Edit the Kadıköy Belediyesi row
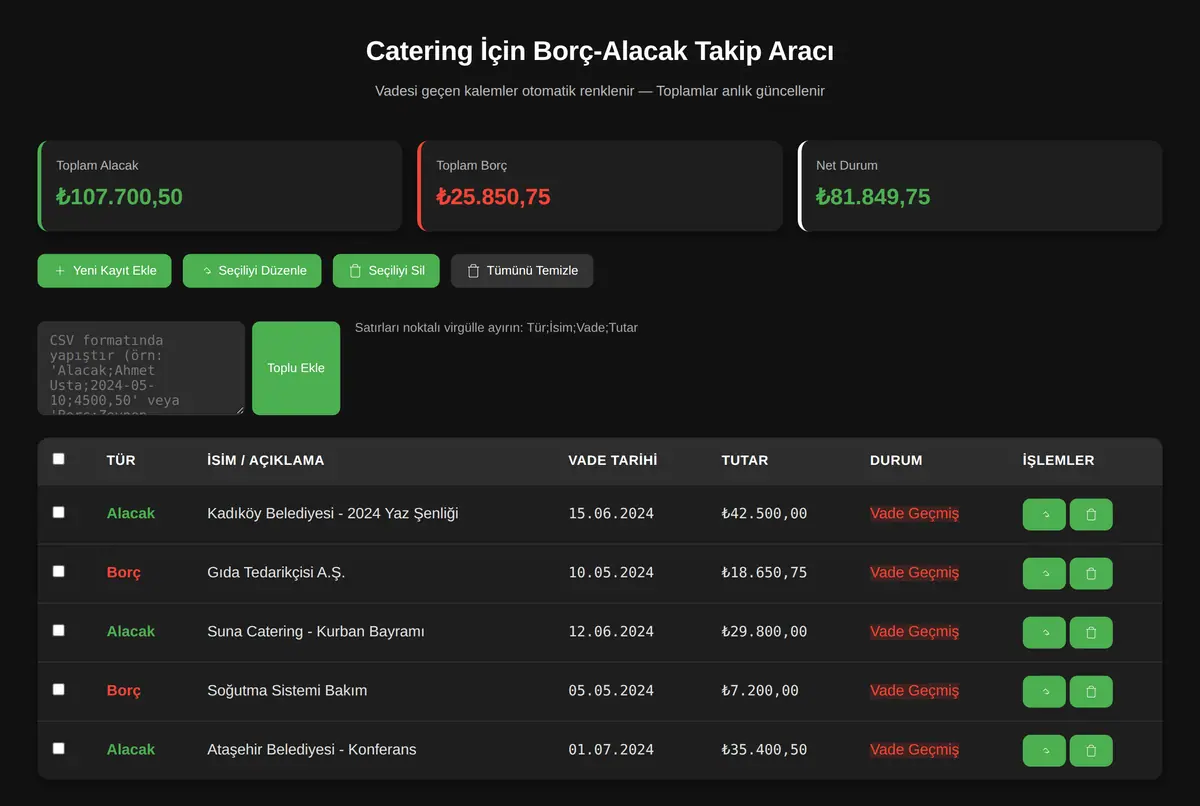This screenshot has width=1200, height=806. pos(1044,515)
